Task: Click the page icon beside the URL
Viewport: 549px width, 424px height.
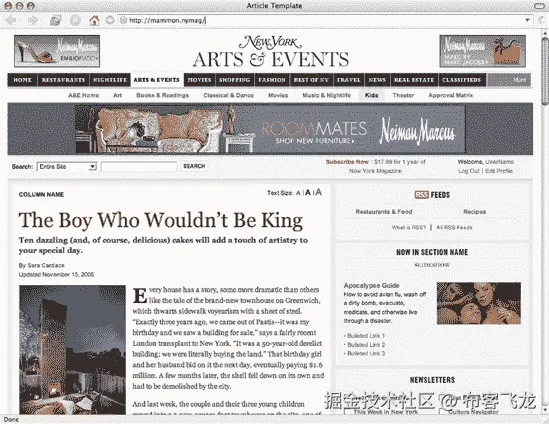Action: coord(123,20)
